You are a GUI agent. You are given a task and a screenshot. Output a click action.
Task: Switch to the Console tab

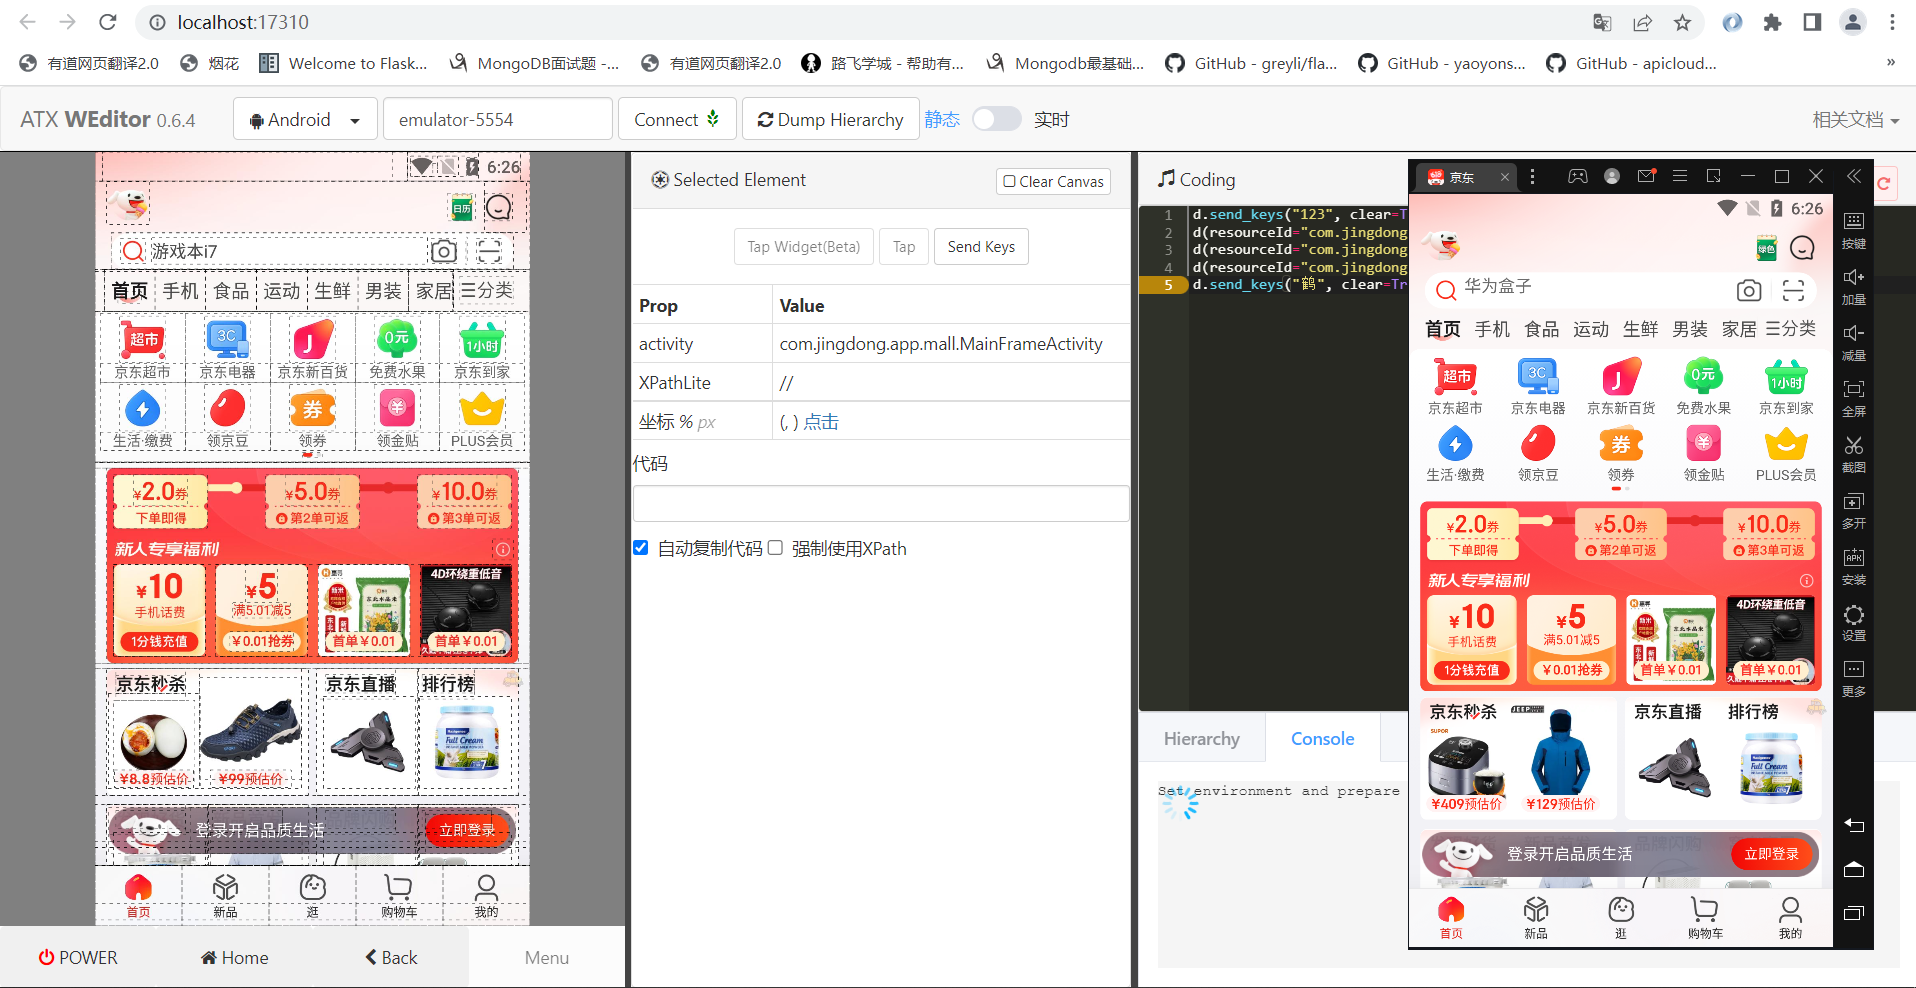pos(1322,739)
